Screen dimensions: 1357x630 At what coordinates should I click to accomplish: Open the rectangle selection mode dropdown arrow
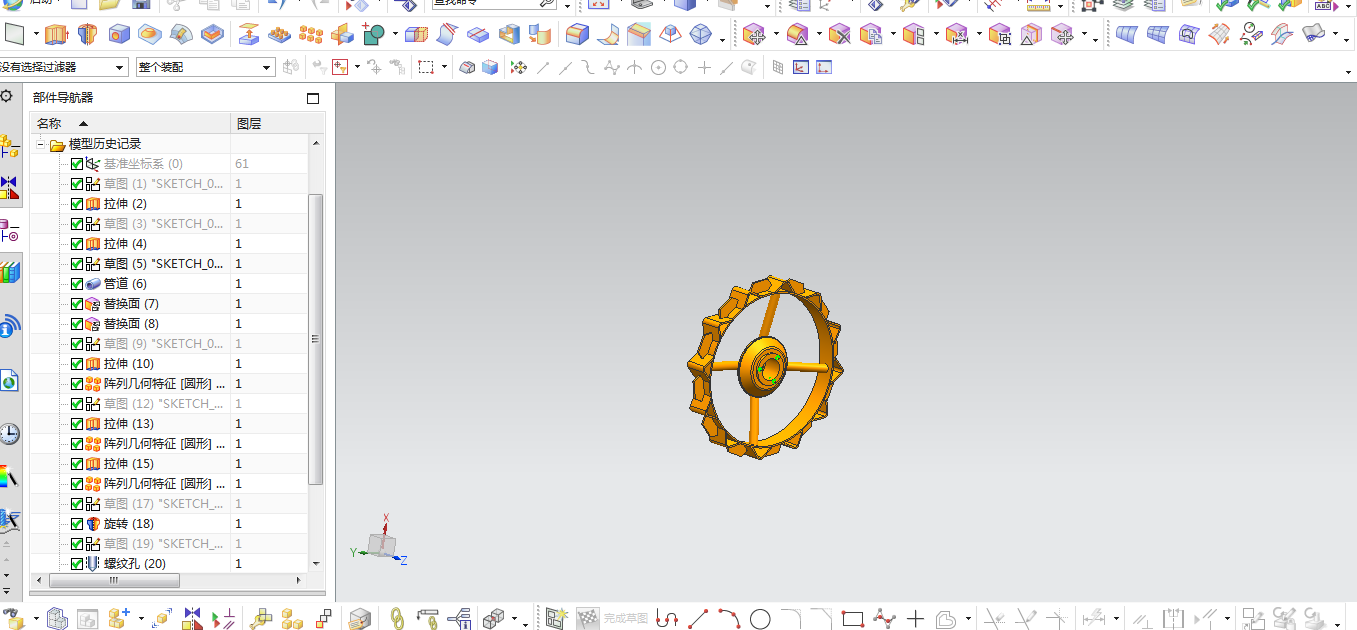445,67
